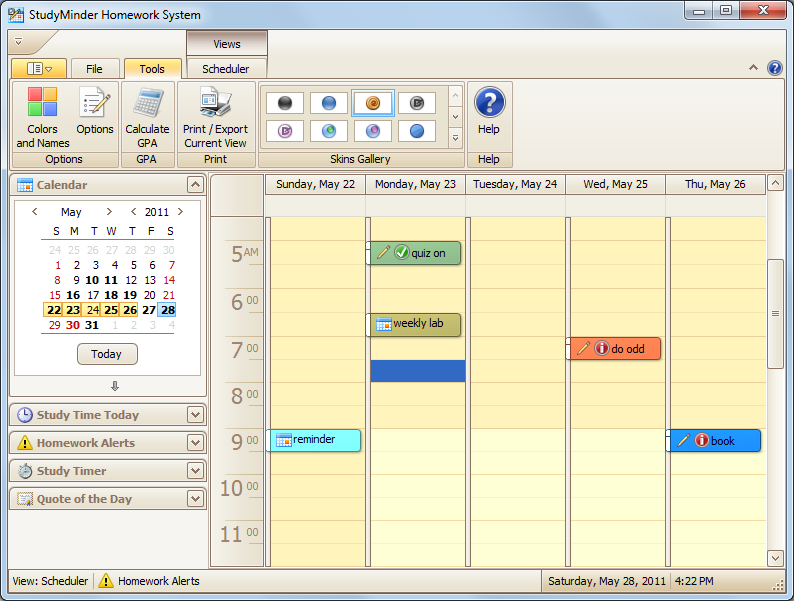Screen dimensions: 794x601
Task: Click the Today button
Action: 107,354
